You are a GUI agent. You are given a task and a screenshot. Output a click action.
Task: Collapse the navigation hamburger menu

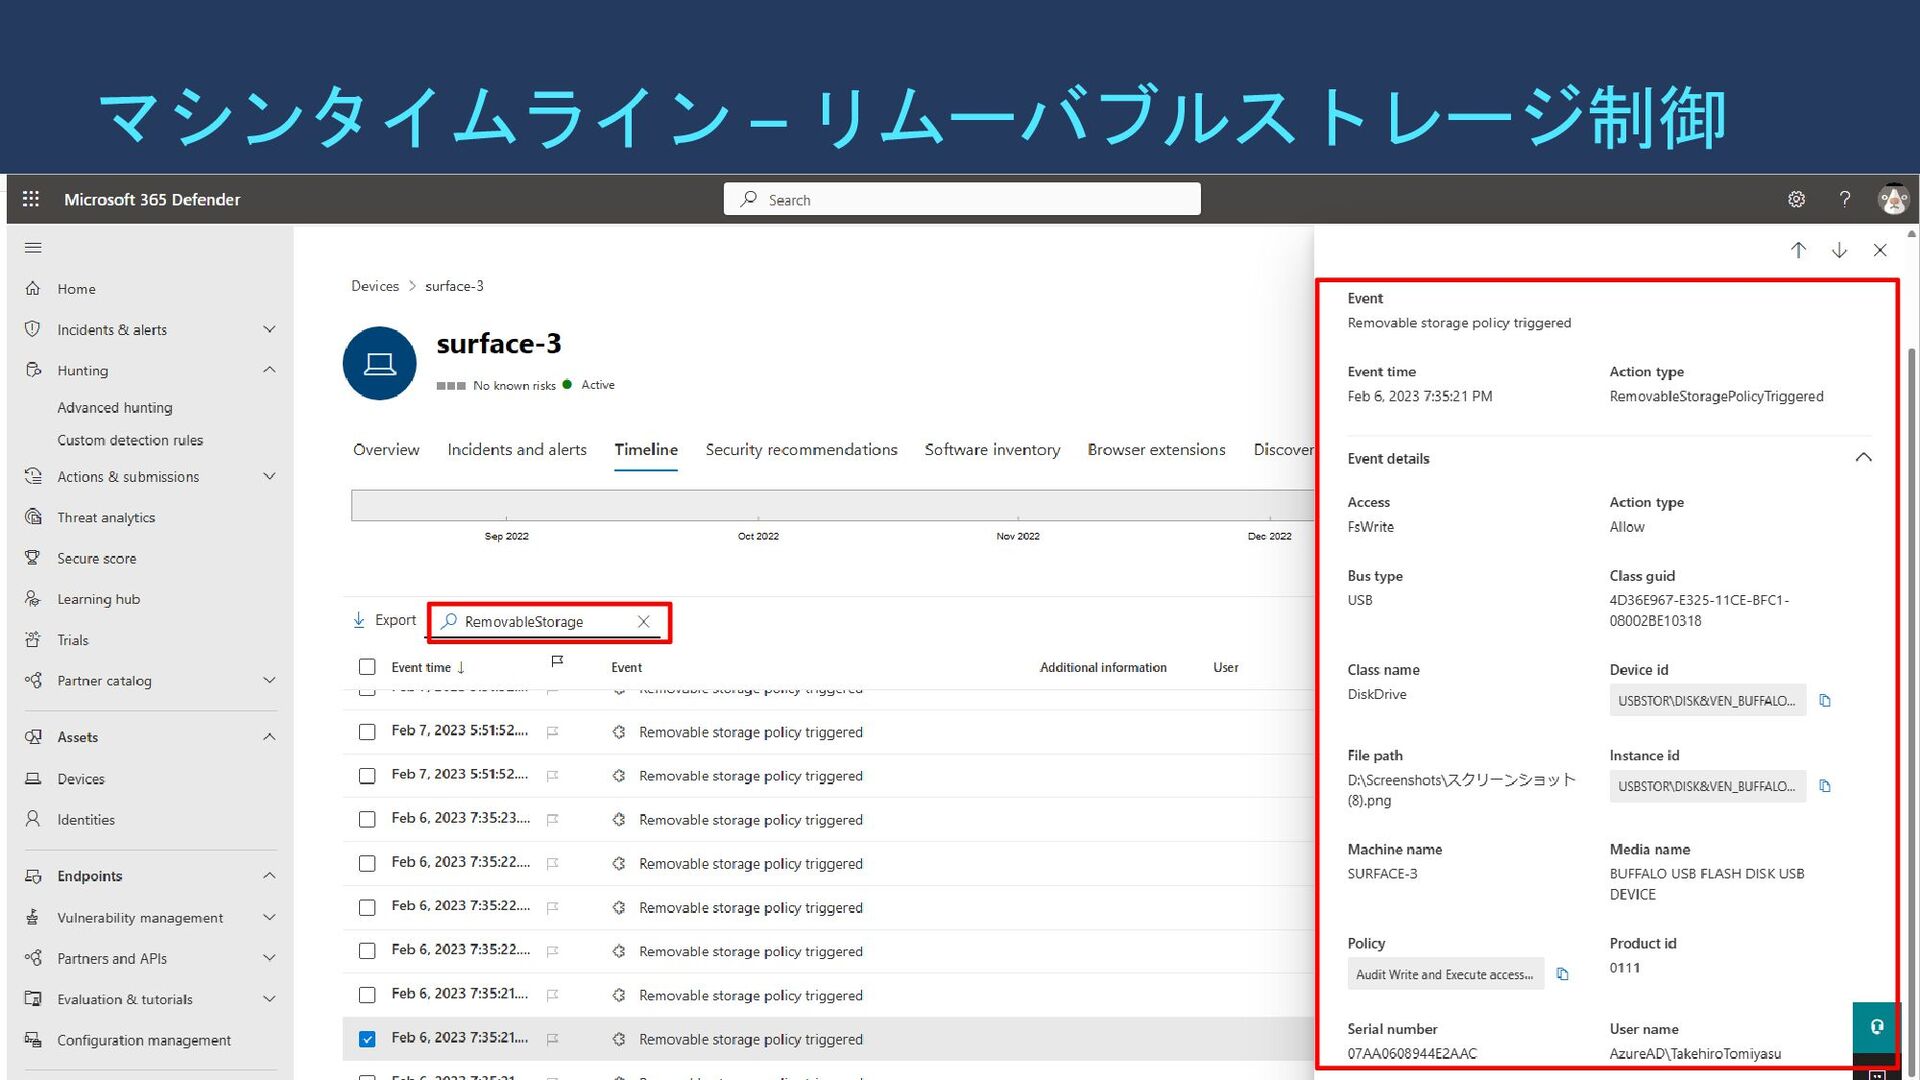click(33, 247)
